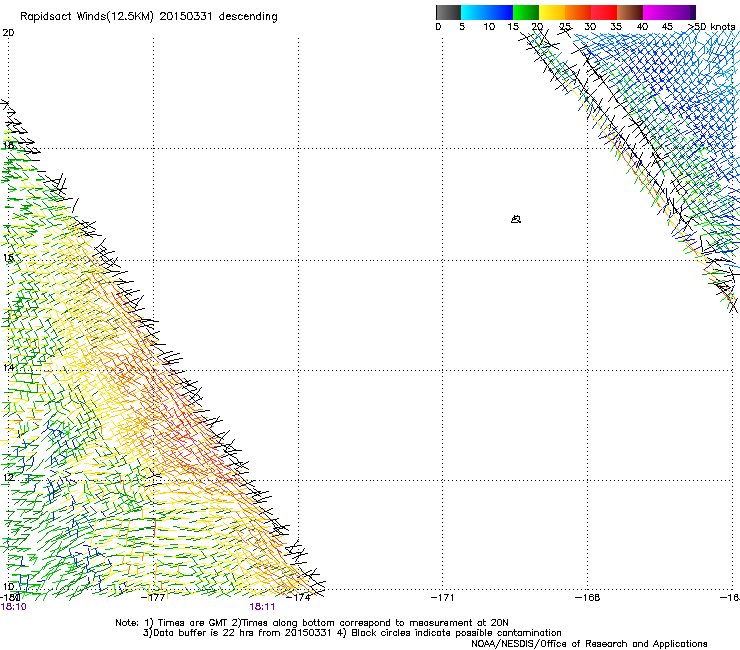Click the yellow 20-25 knots legend segment
Screen dimensions: 740x650
point(552,12)
